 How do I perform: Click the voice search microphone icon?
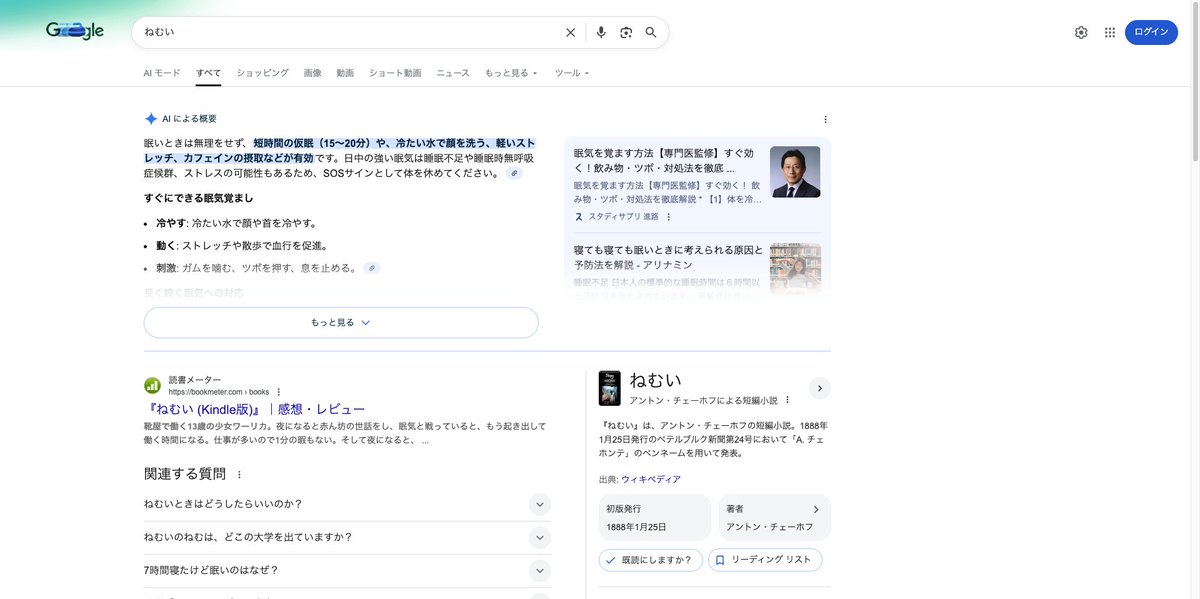tap(601, 32)
